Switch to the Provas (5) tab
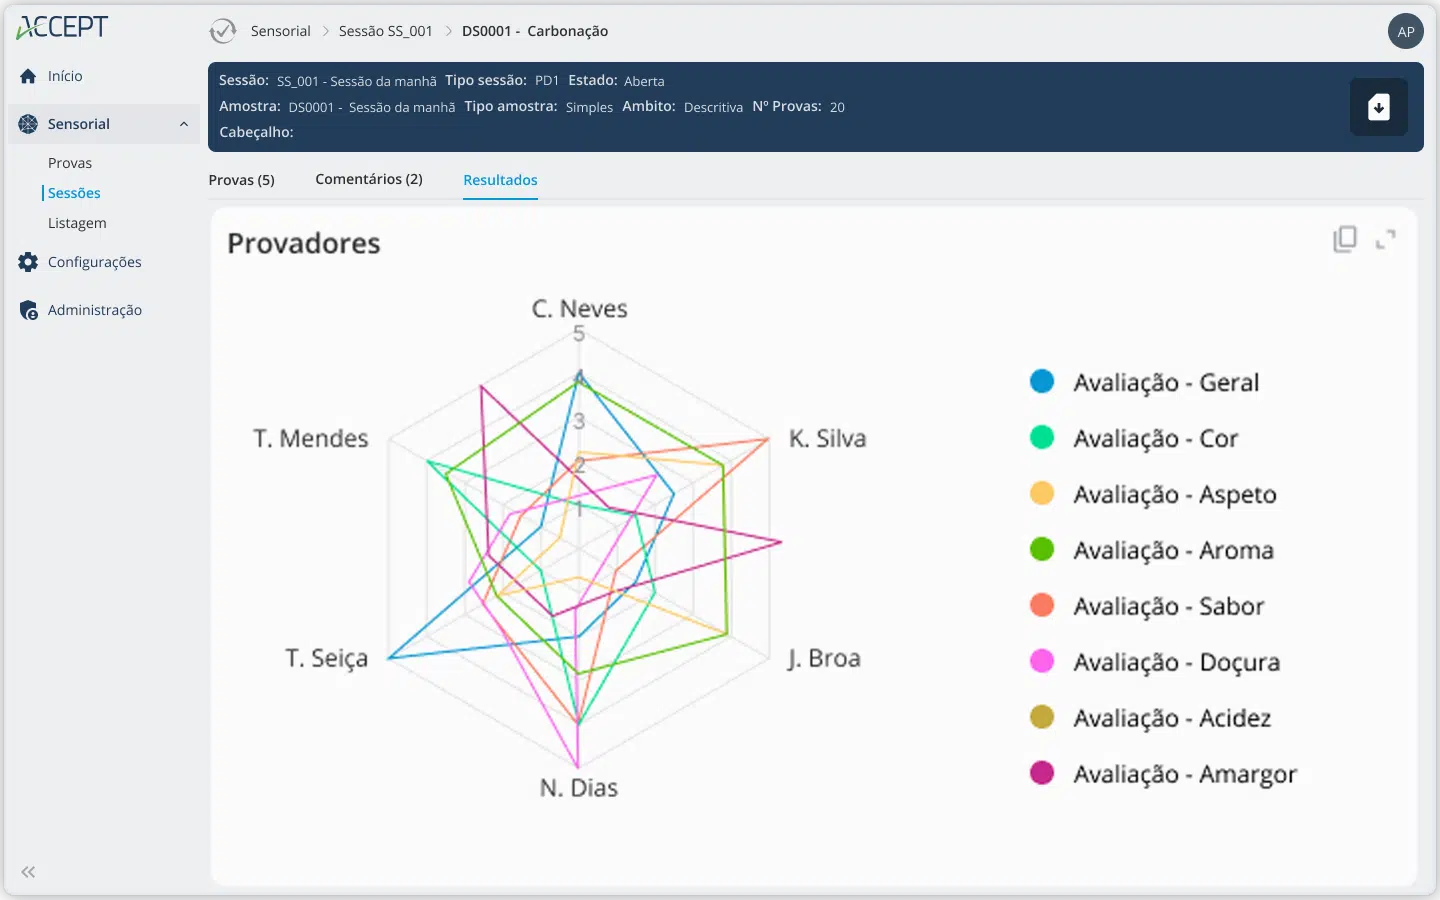The width and height of the screenshot is (1440, 900). [241, 180]
